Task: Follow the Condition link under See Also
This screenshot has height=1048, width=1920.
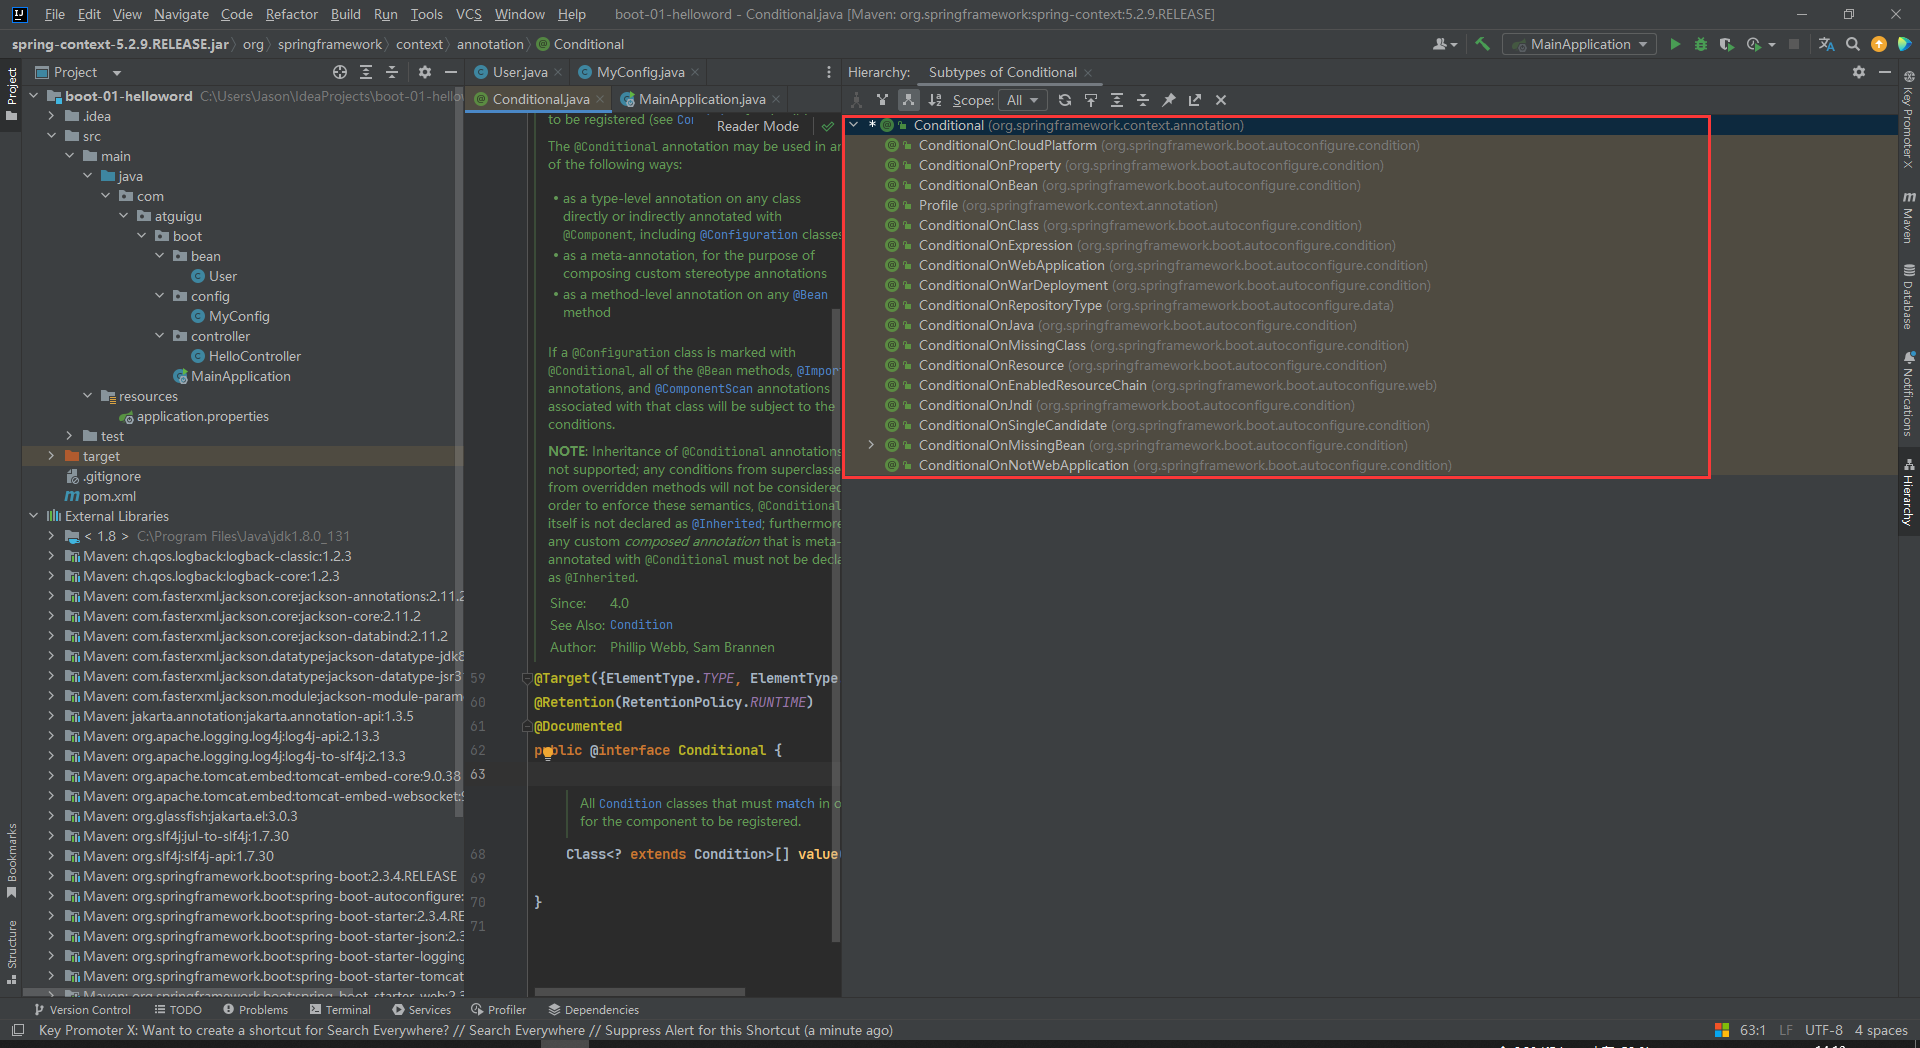Action: coord(641,625)
